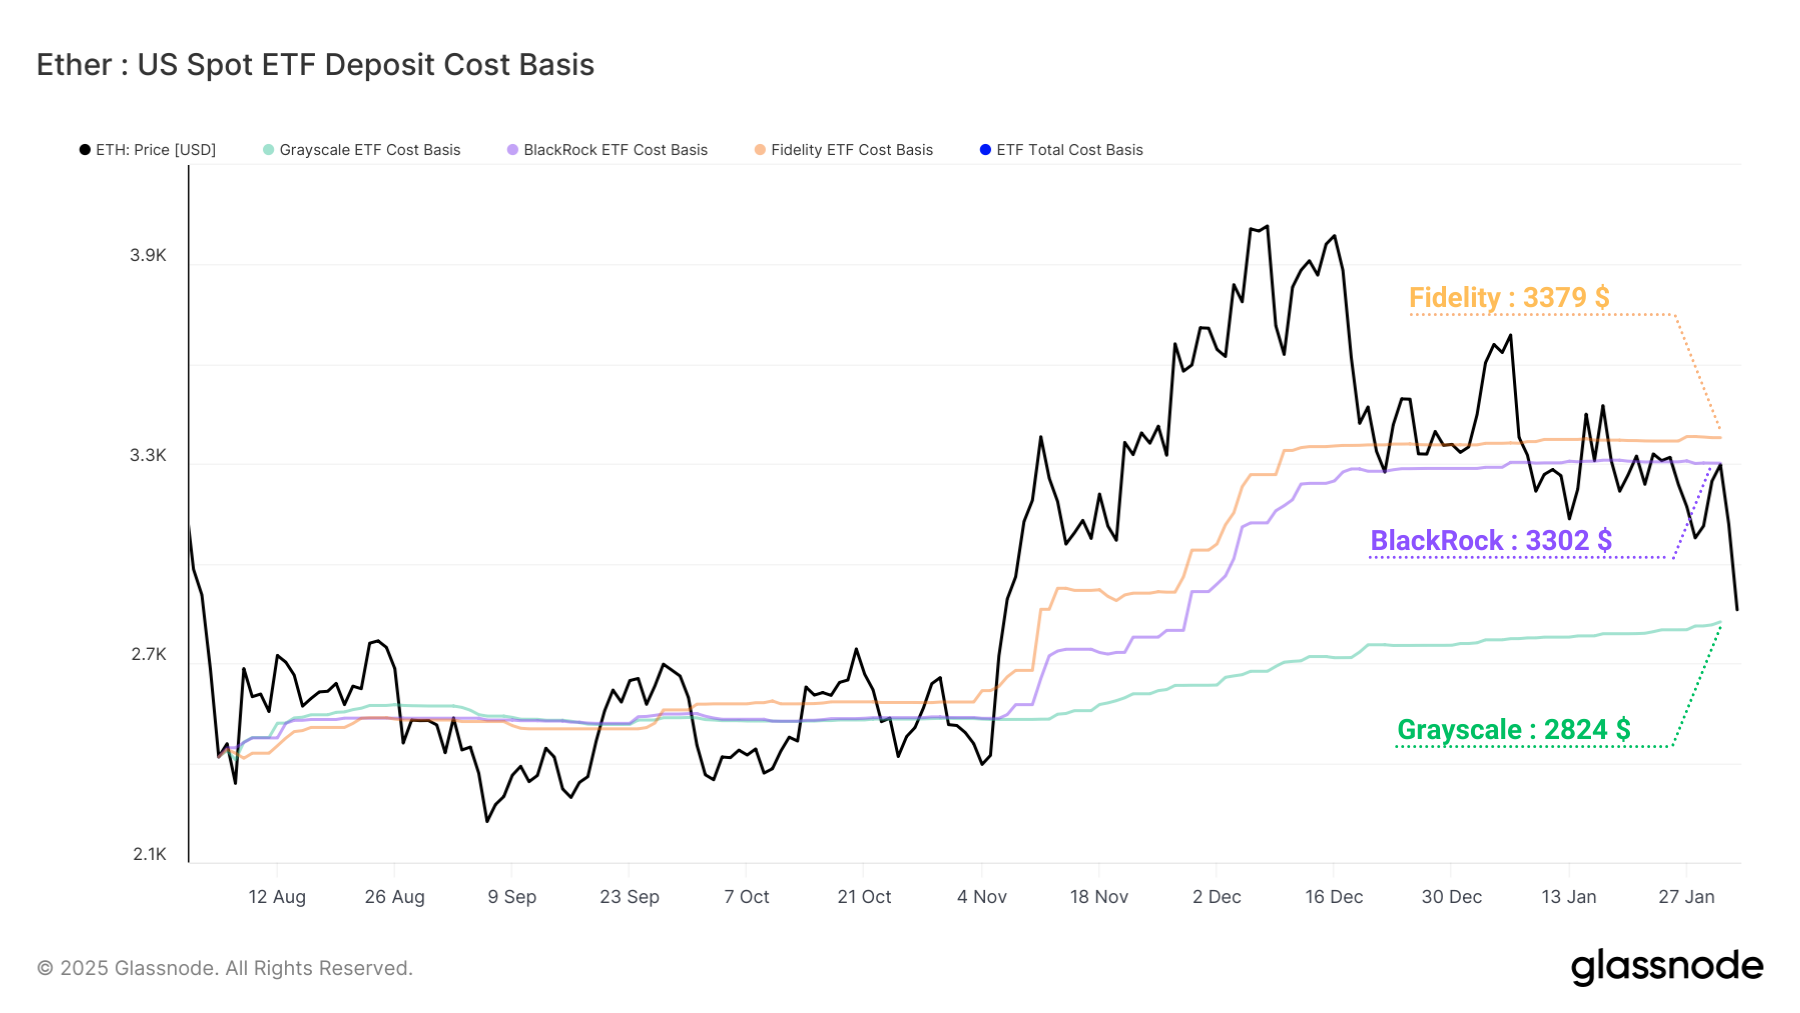Select the "Fidelity : 3379 $" annotation
1800x1013 pixels.
click(x=1510, y=299)
